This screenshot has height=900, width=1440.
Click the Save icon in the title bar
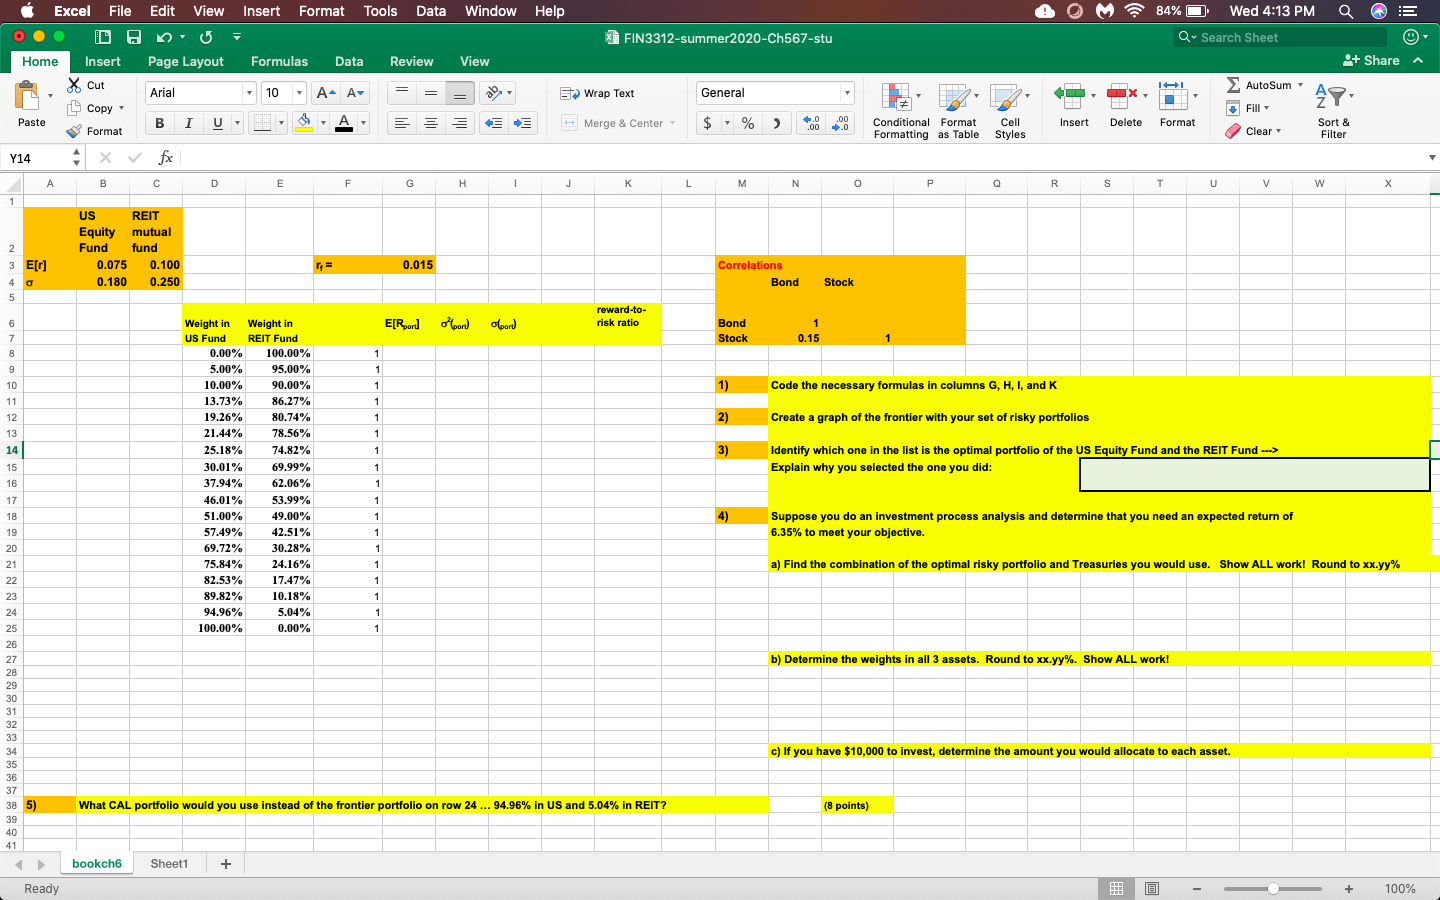point(134,37)
